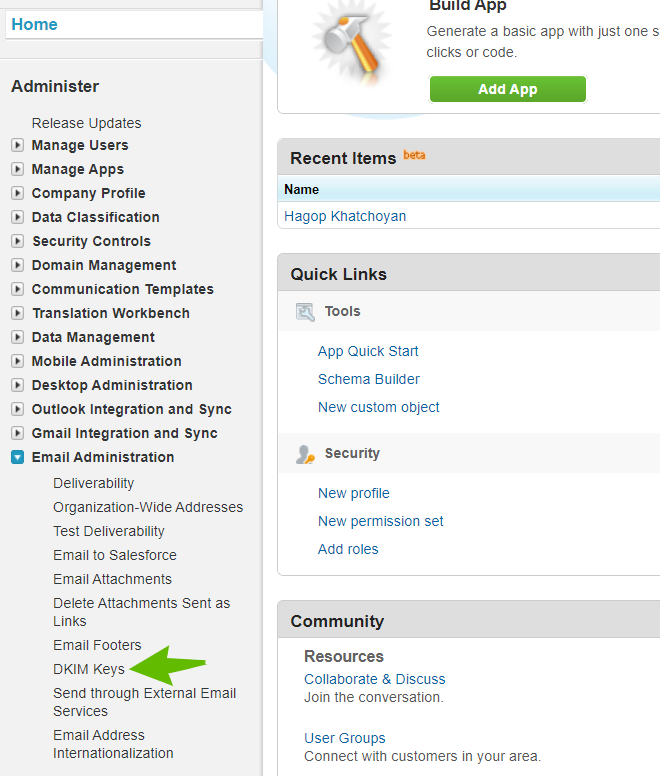
Task: Open Hagop Khatchoyan recent item
Action: 345,216
